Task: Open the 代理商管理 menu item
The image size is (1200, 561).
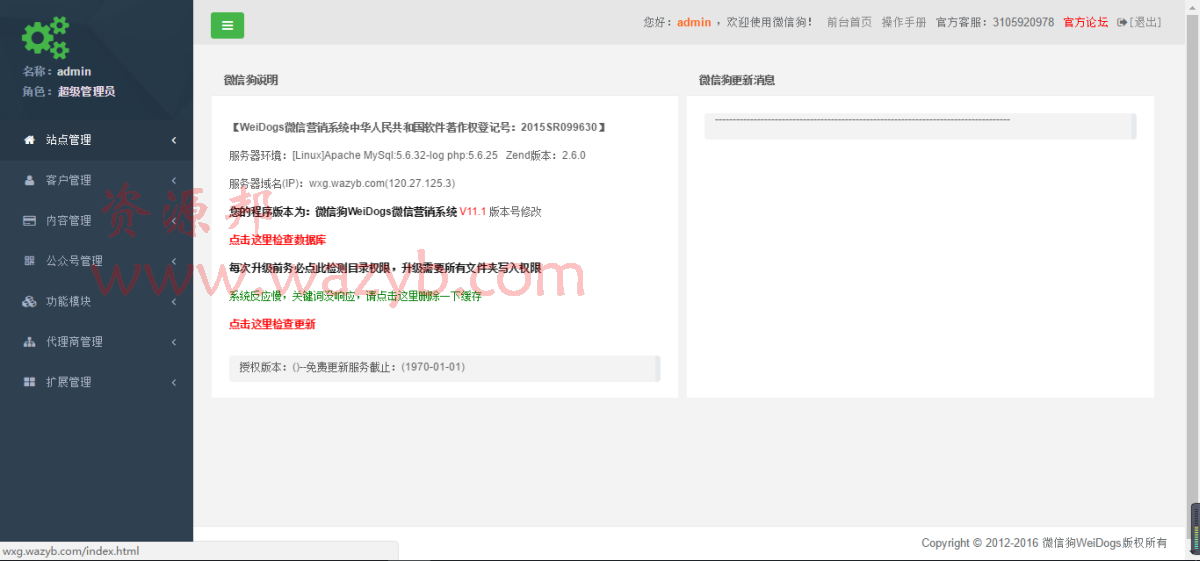Action: pos(96,342)
